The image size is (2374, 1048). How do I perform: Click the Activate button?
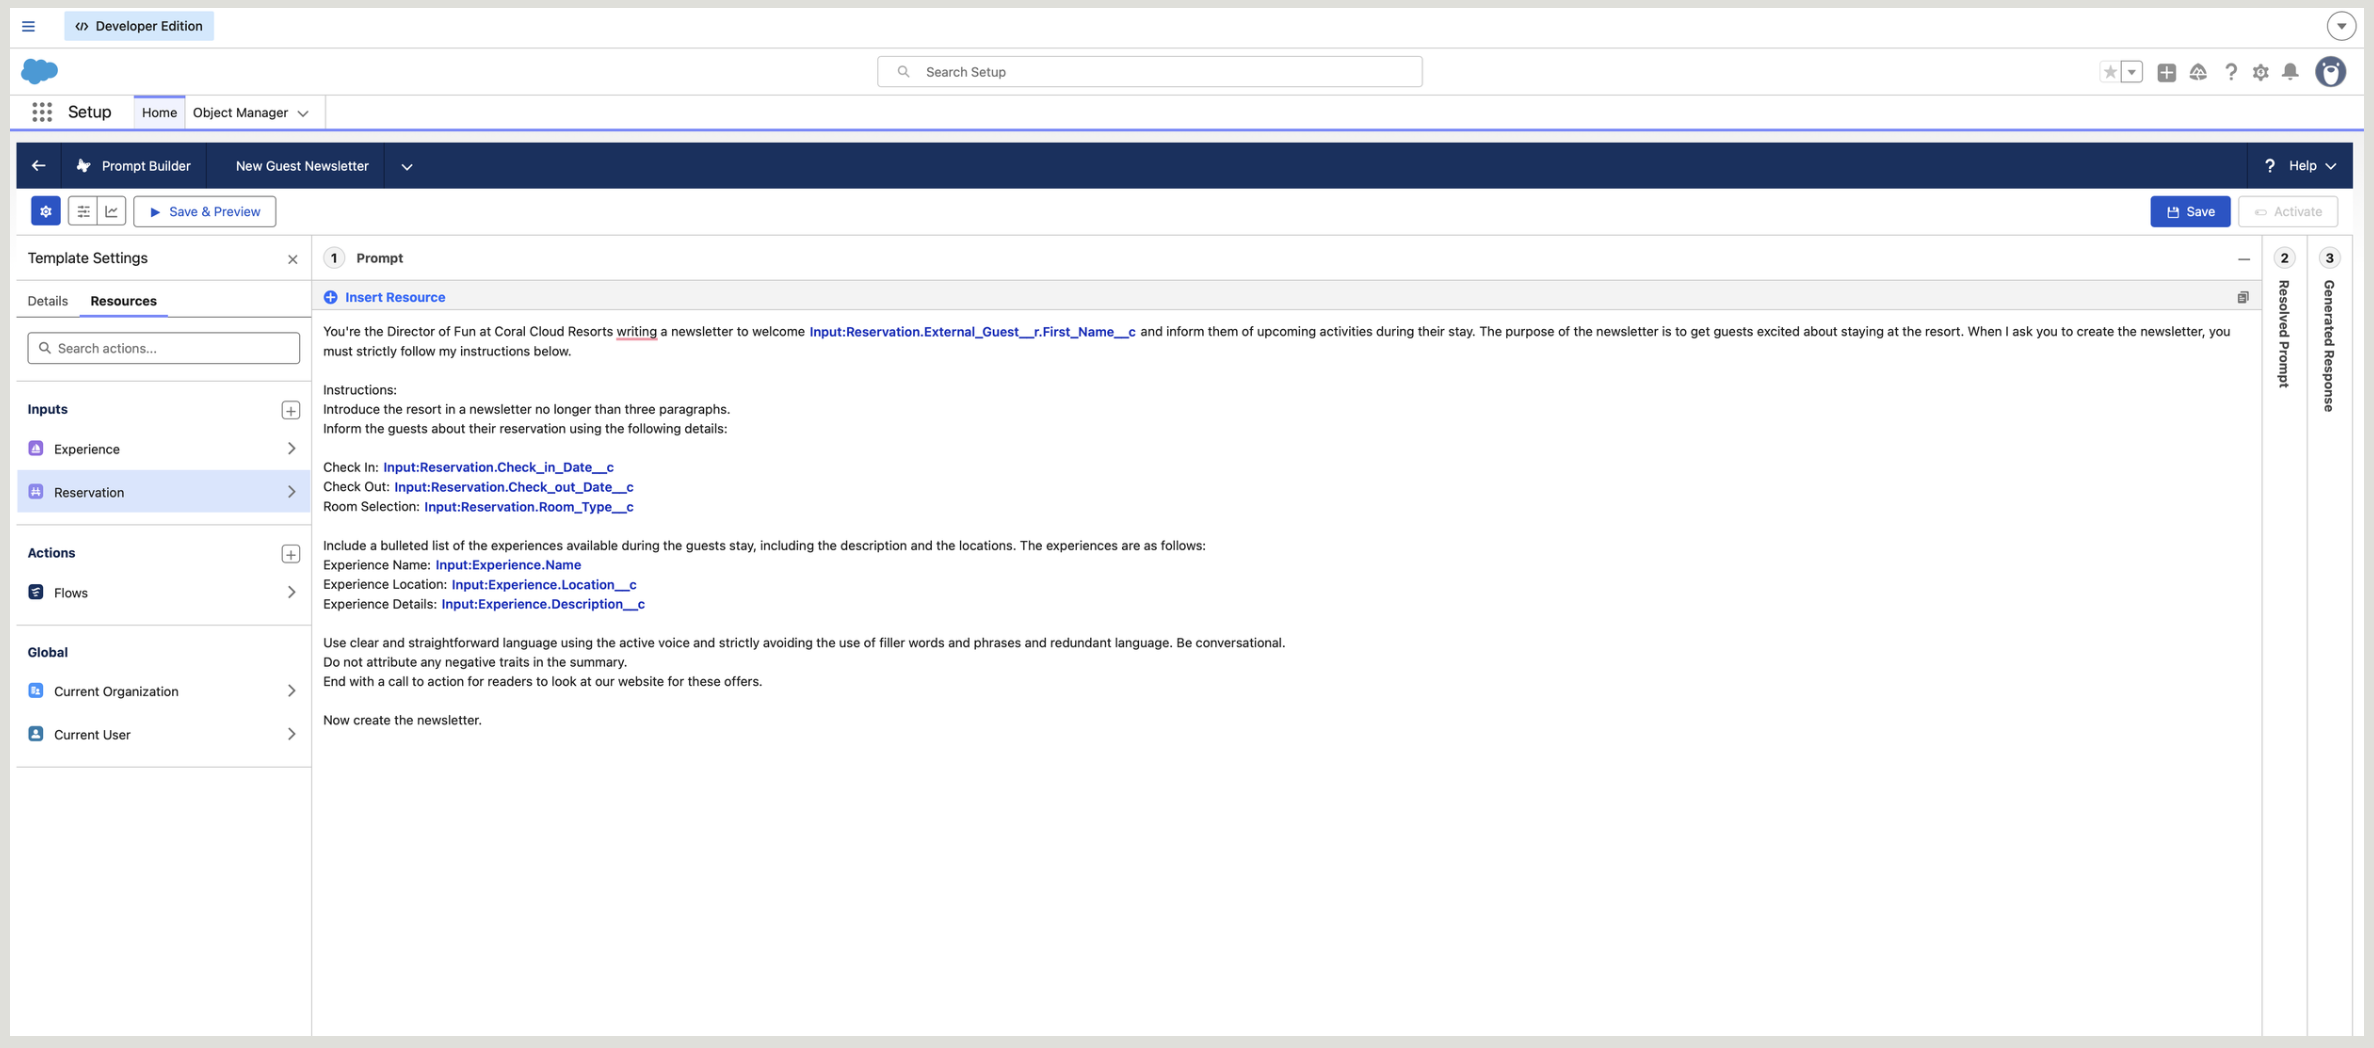(2288, 211)
